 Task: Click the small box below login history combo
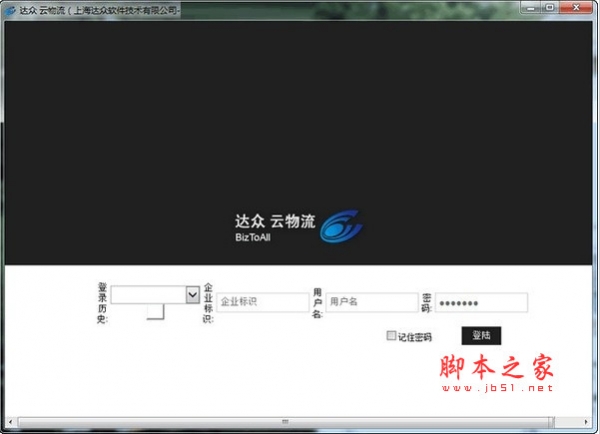[x=155, y=312]
